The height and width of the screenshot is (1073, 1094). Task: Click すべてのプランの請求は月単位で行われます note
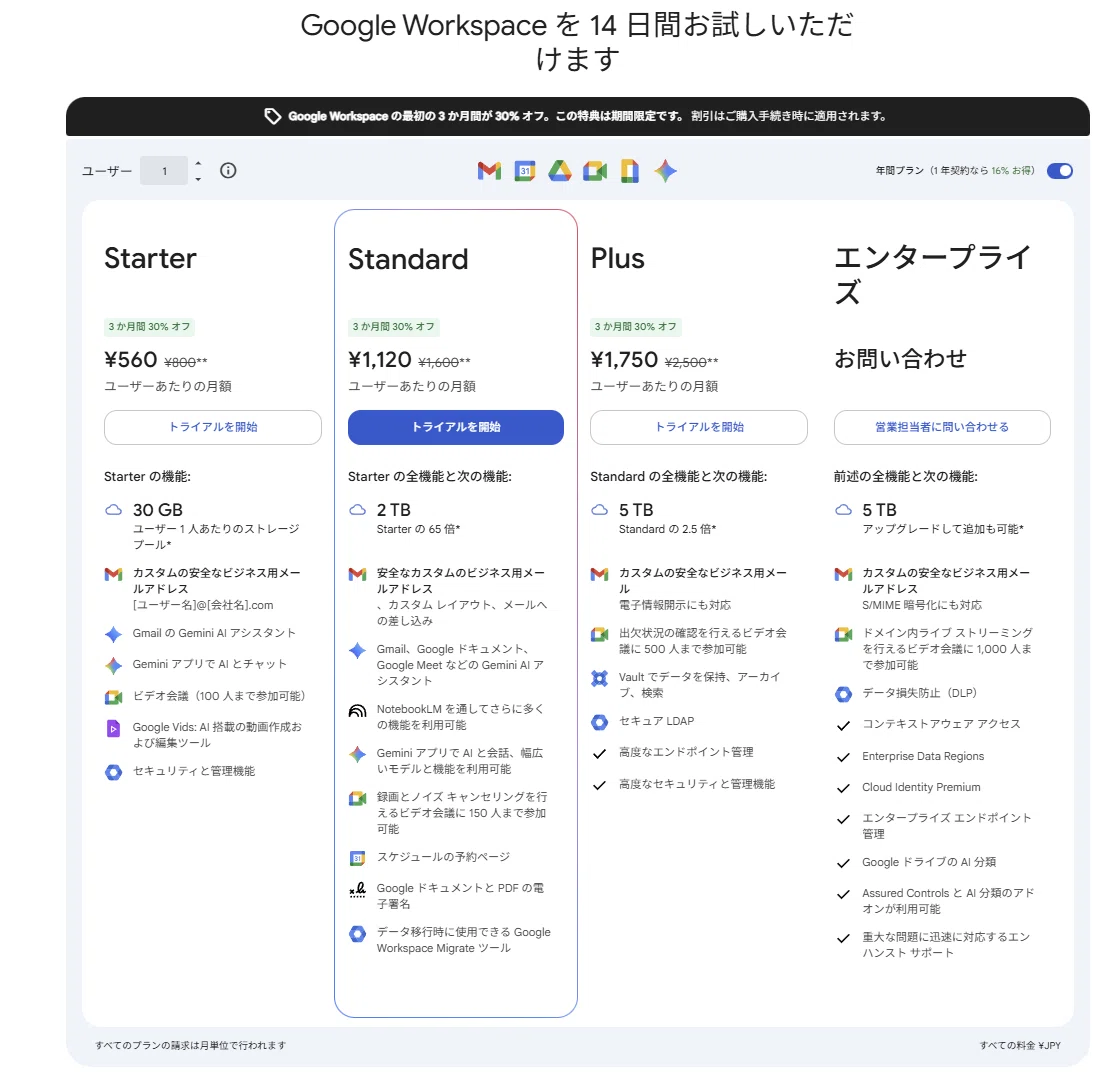[190, 1046]
